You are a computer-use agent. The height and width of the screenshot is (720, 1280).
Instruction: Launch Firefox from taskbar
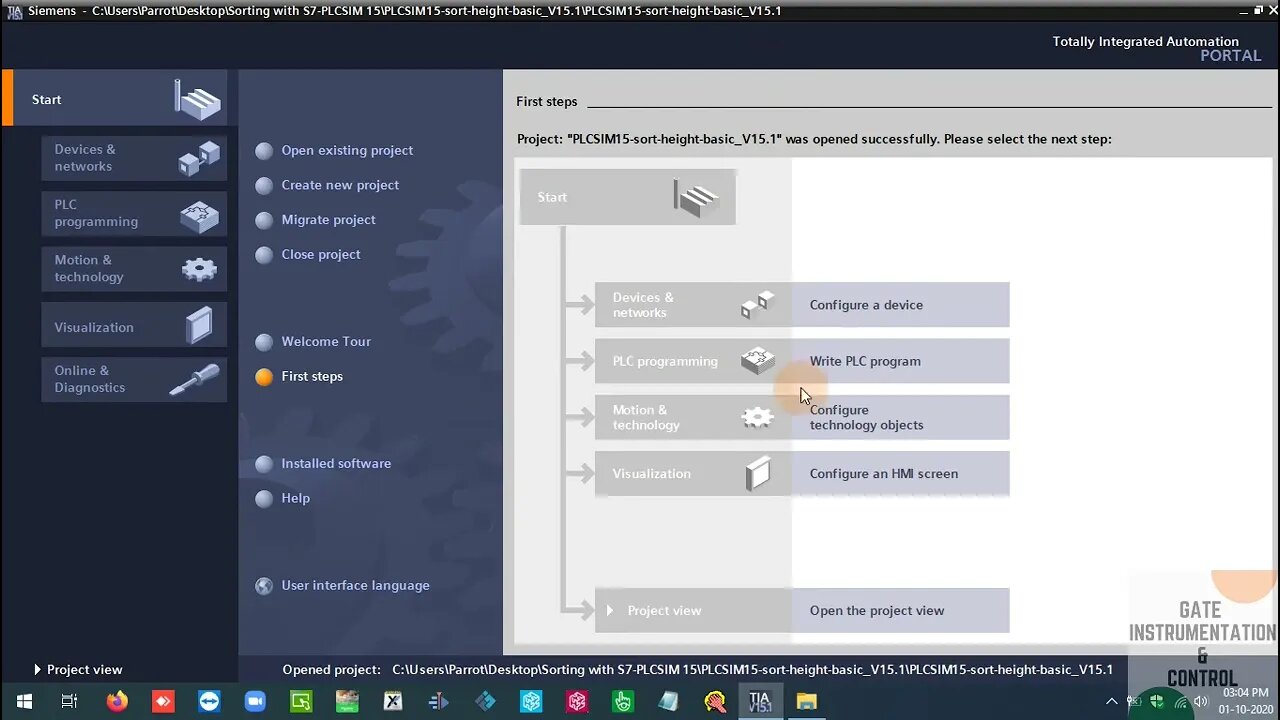pos(117,702)
